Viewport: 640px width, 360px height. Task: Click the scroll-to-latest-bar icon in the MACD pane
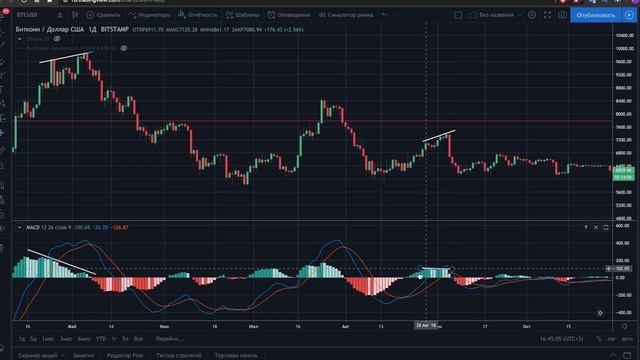tap(600, 313)
